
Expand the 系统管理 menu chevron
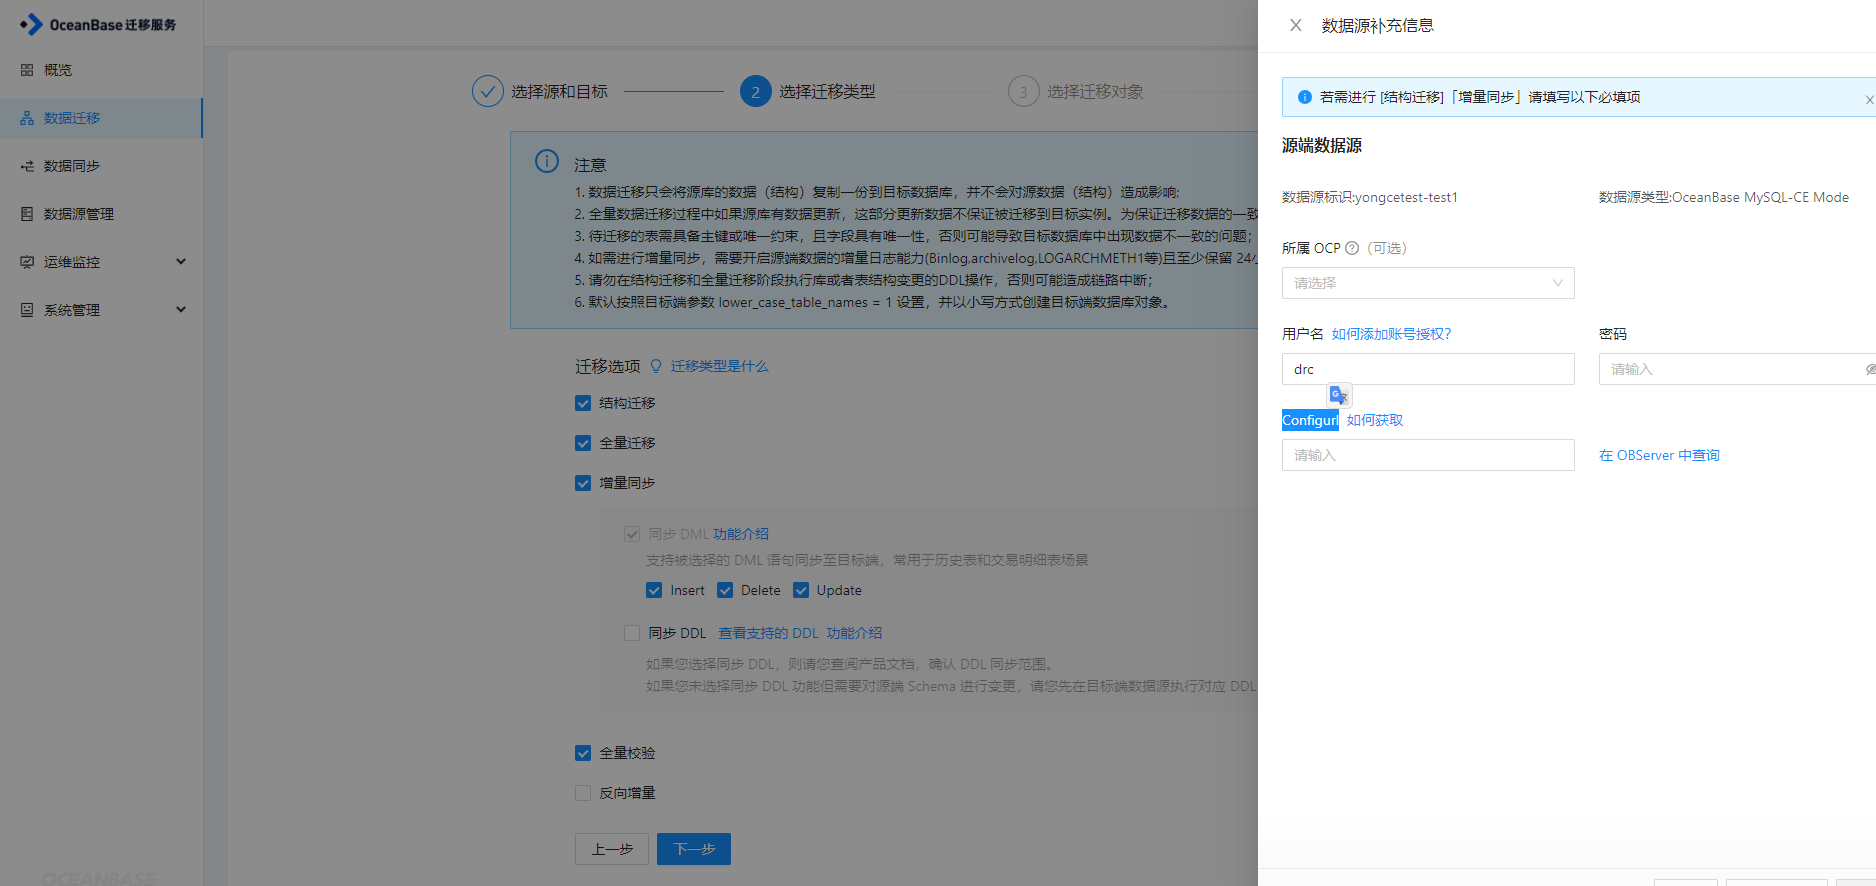(x=181, y=310)
